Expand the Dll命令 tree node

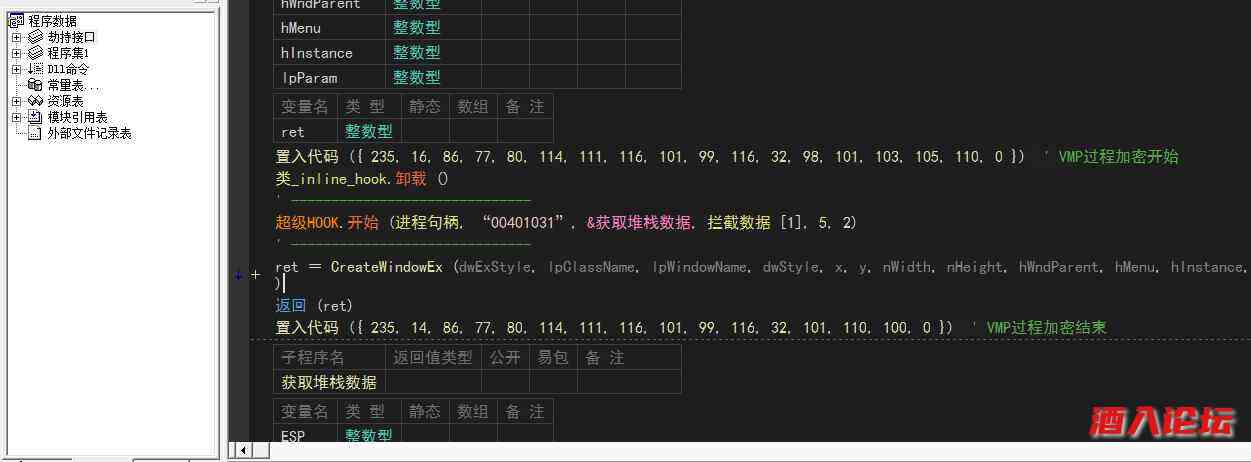pos(16,69)
